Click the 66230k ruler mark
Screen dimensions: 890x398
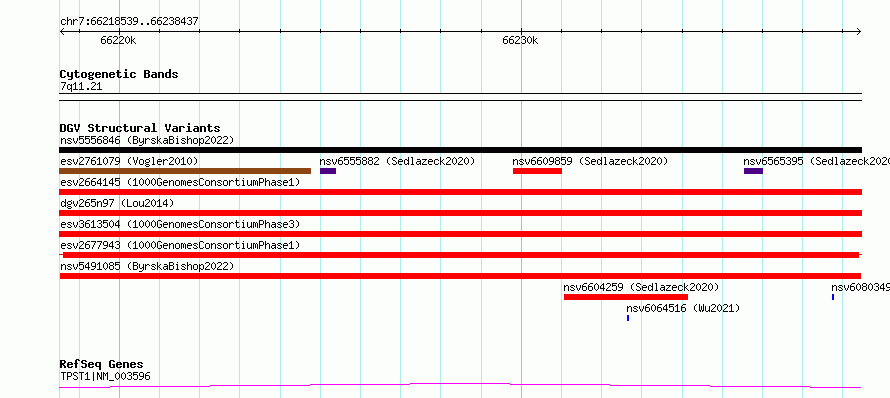tap(520, 40)
